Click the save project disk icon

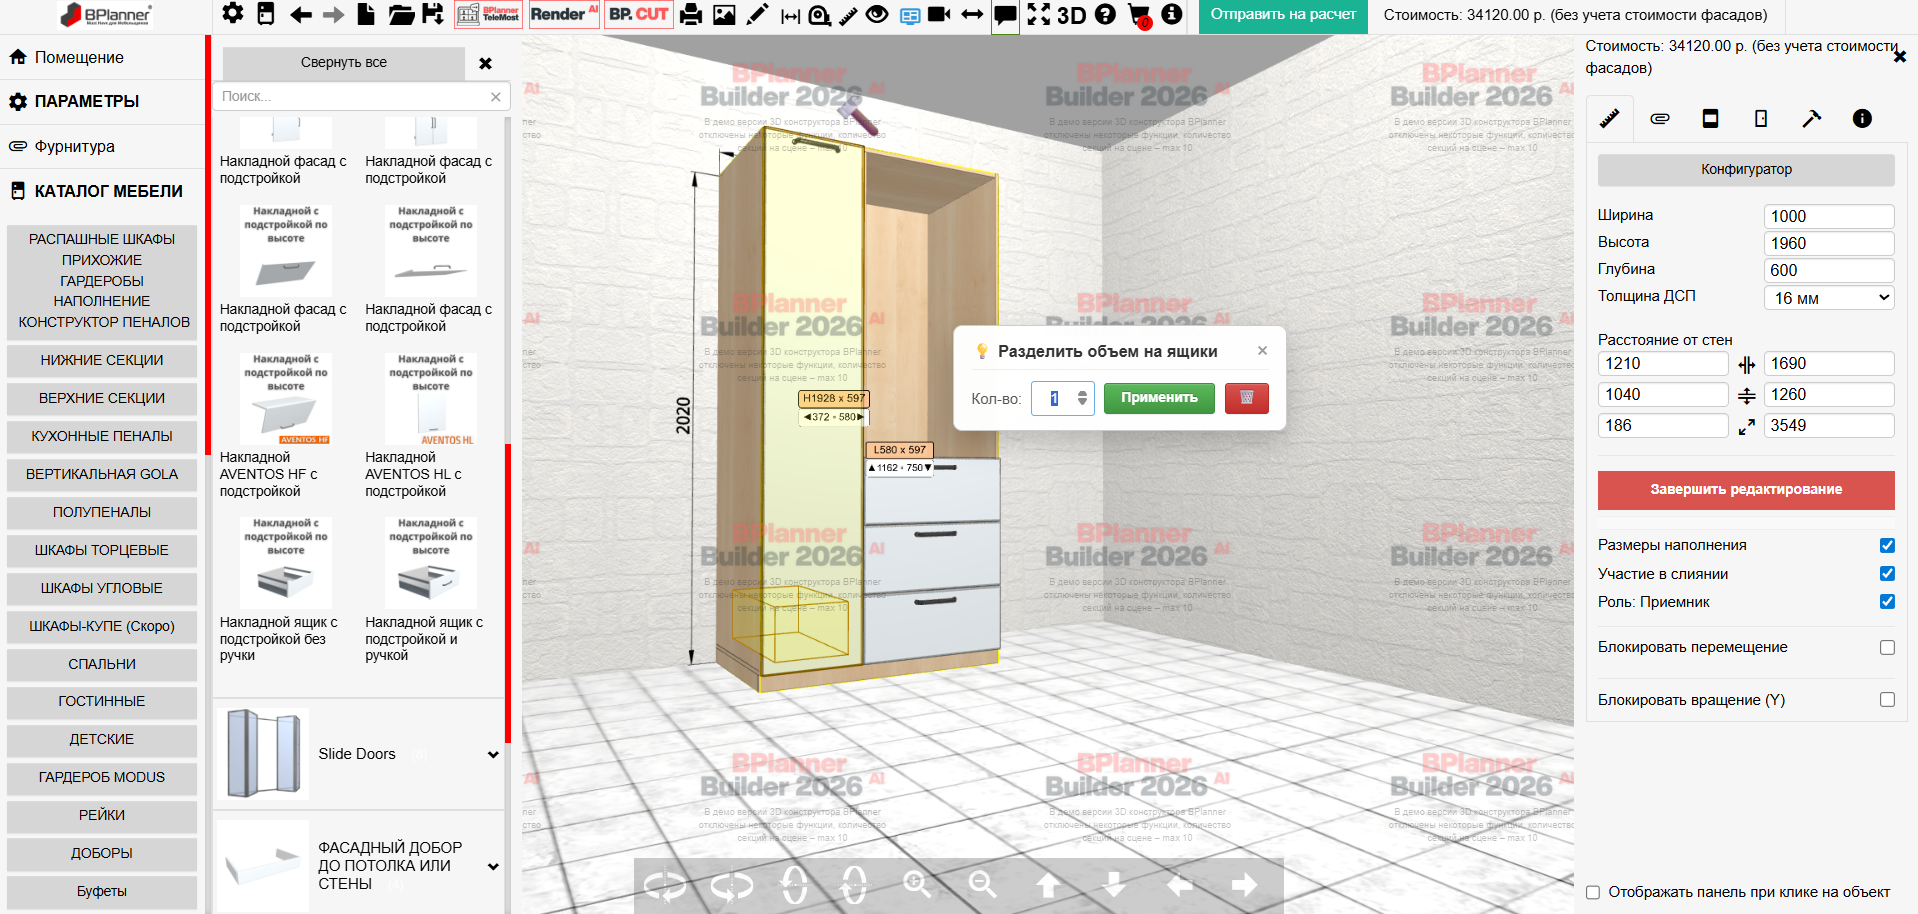coord(433,14)
